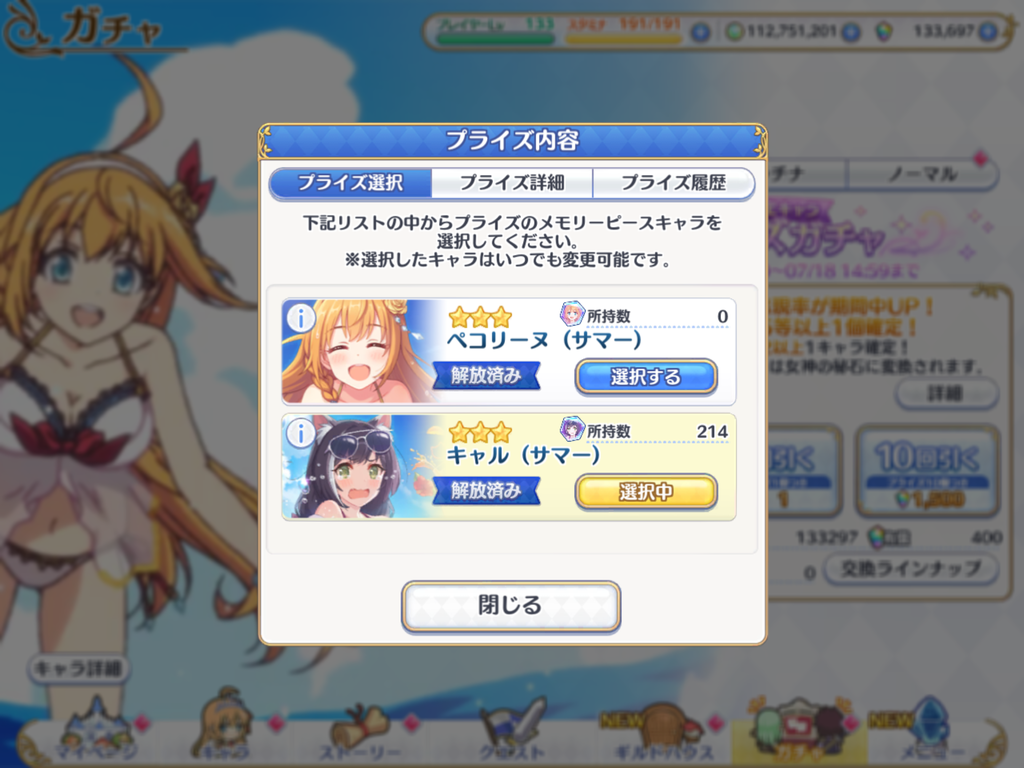Click the キャル memory piece icon
This screenshot has width=1024, height=768.
(571, 429)
